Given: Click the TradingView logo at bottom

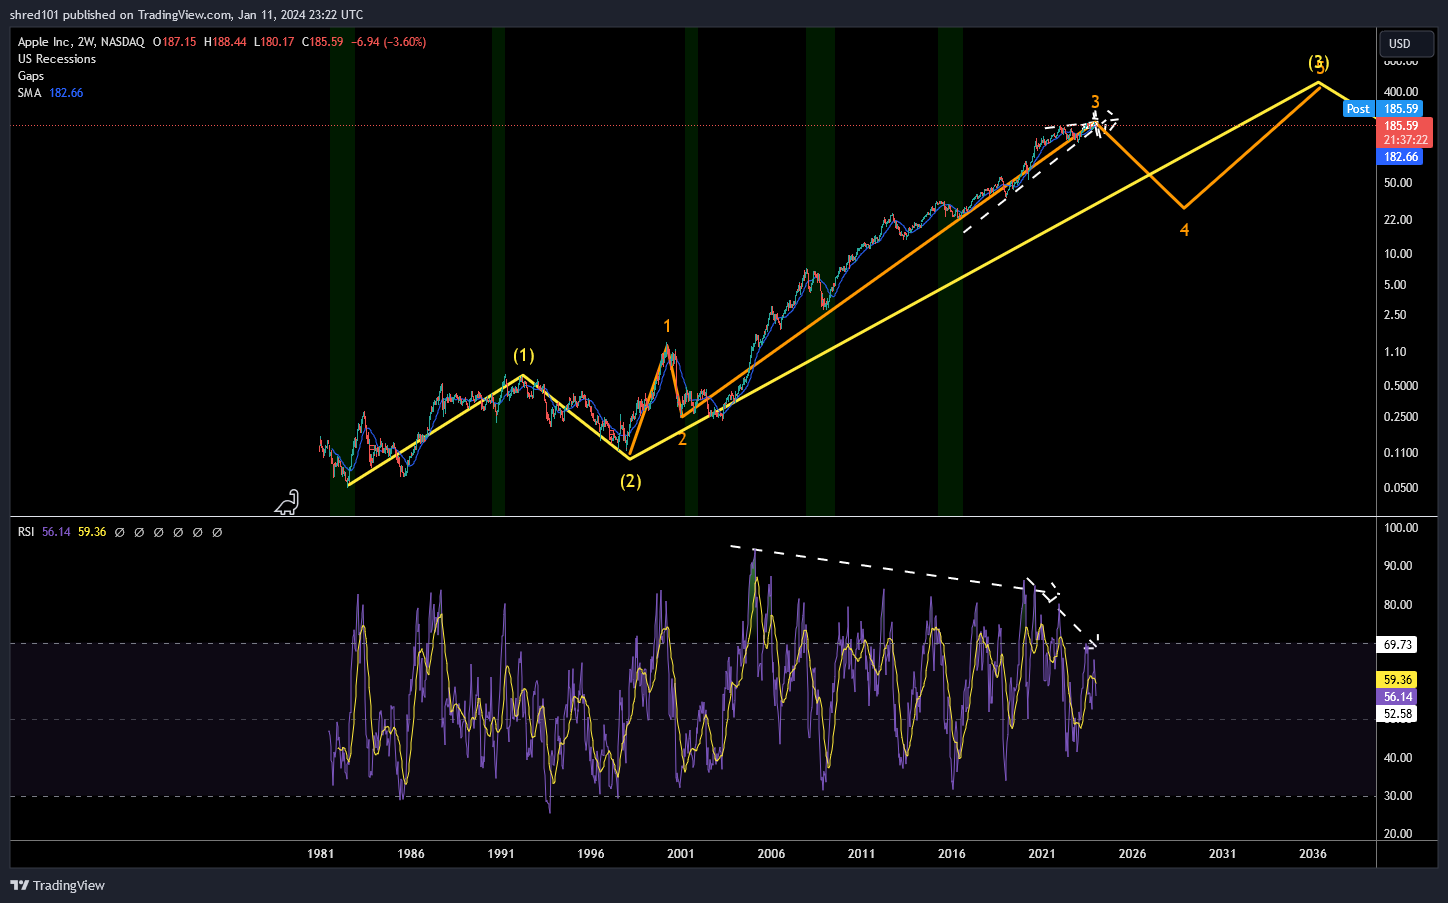Looking at the screenshot, I should (57, 885).
